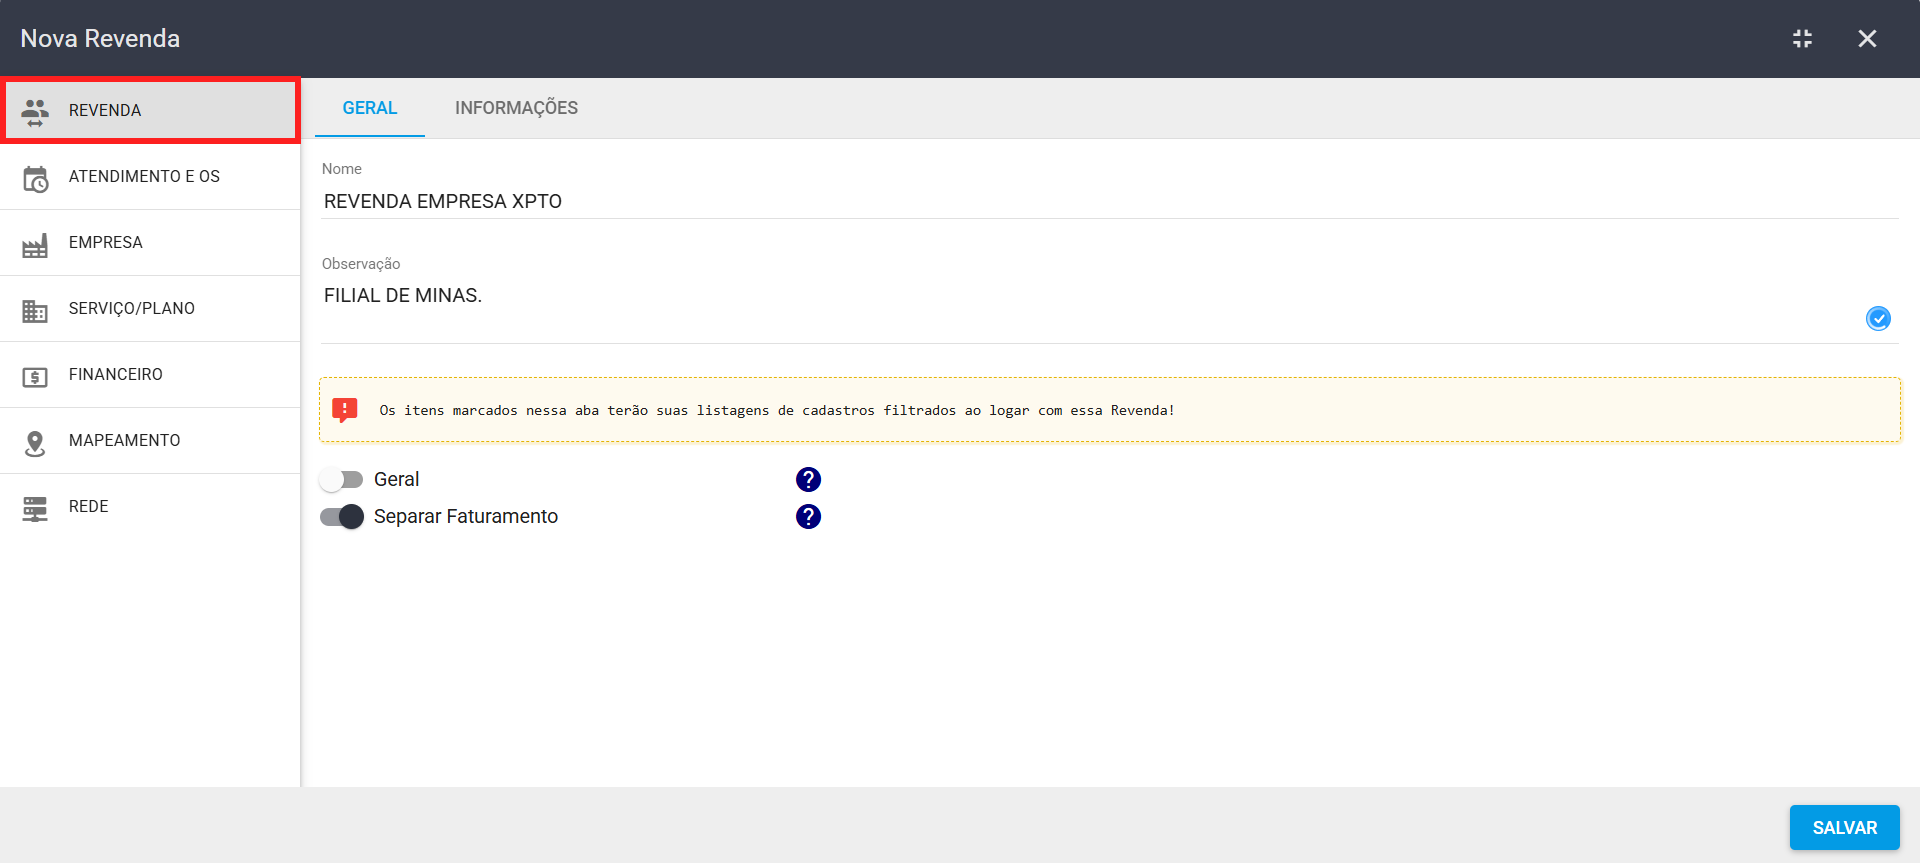This screenshot has height=863, width=1920.
Task: Open REDE section
Action: pos(150,506)
